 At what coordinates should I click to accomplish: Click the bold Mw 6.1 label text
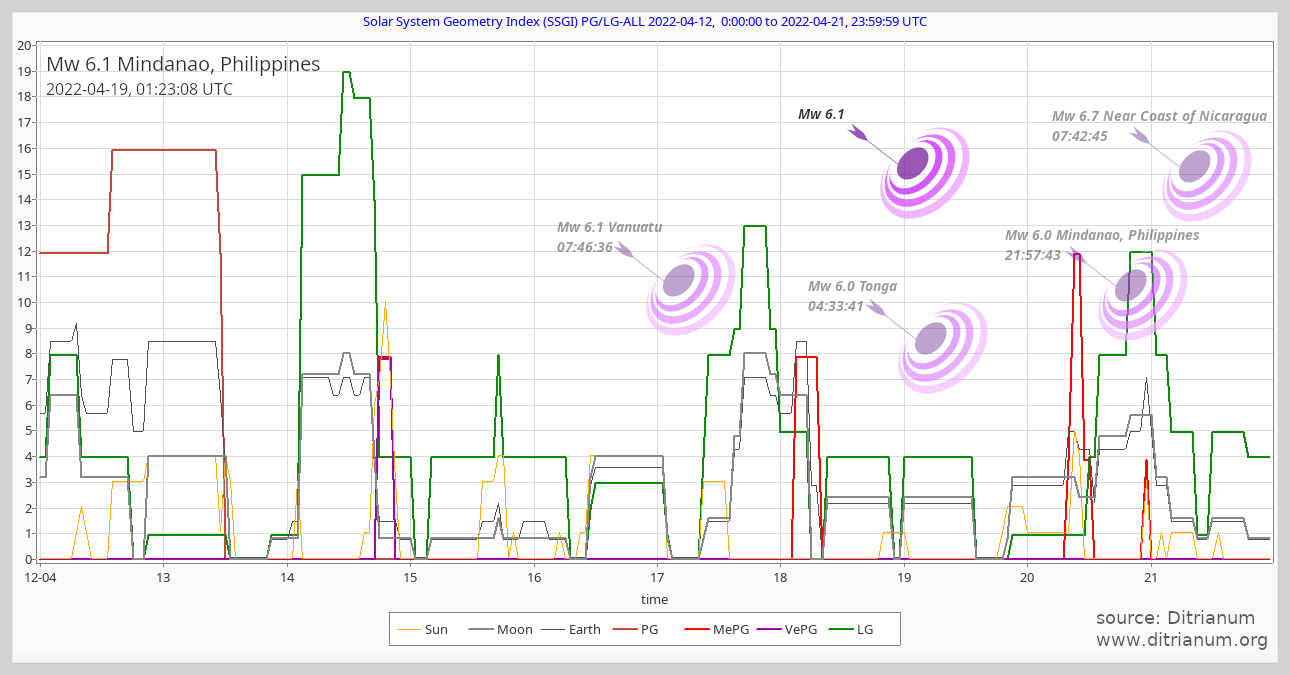click(x=821, y=114)
